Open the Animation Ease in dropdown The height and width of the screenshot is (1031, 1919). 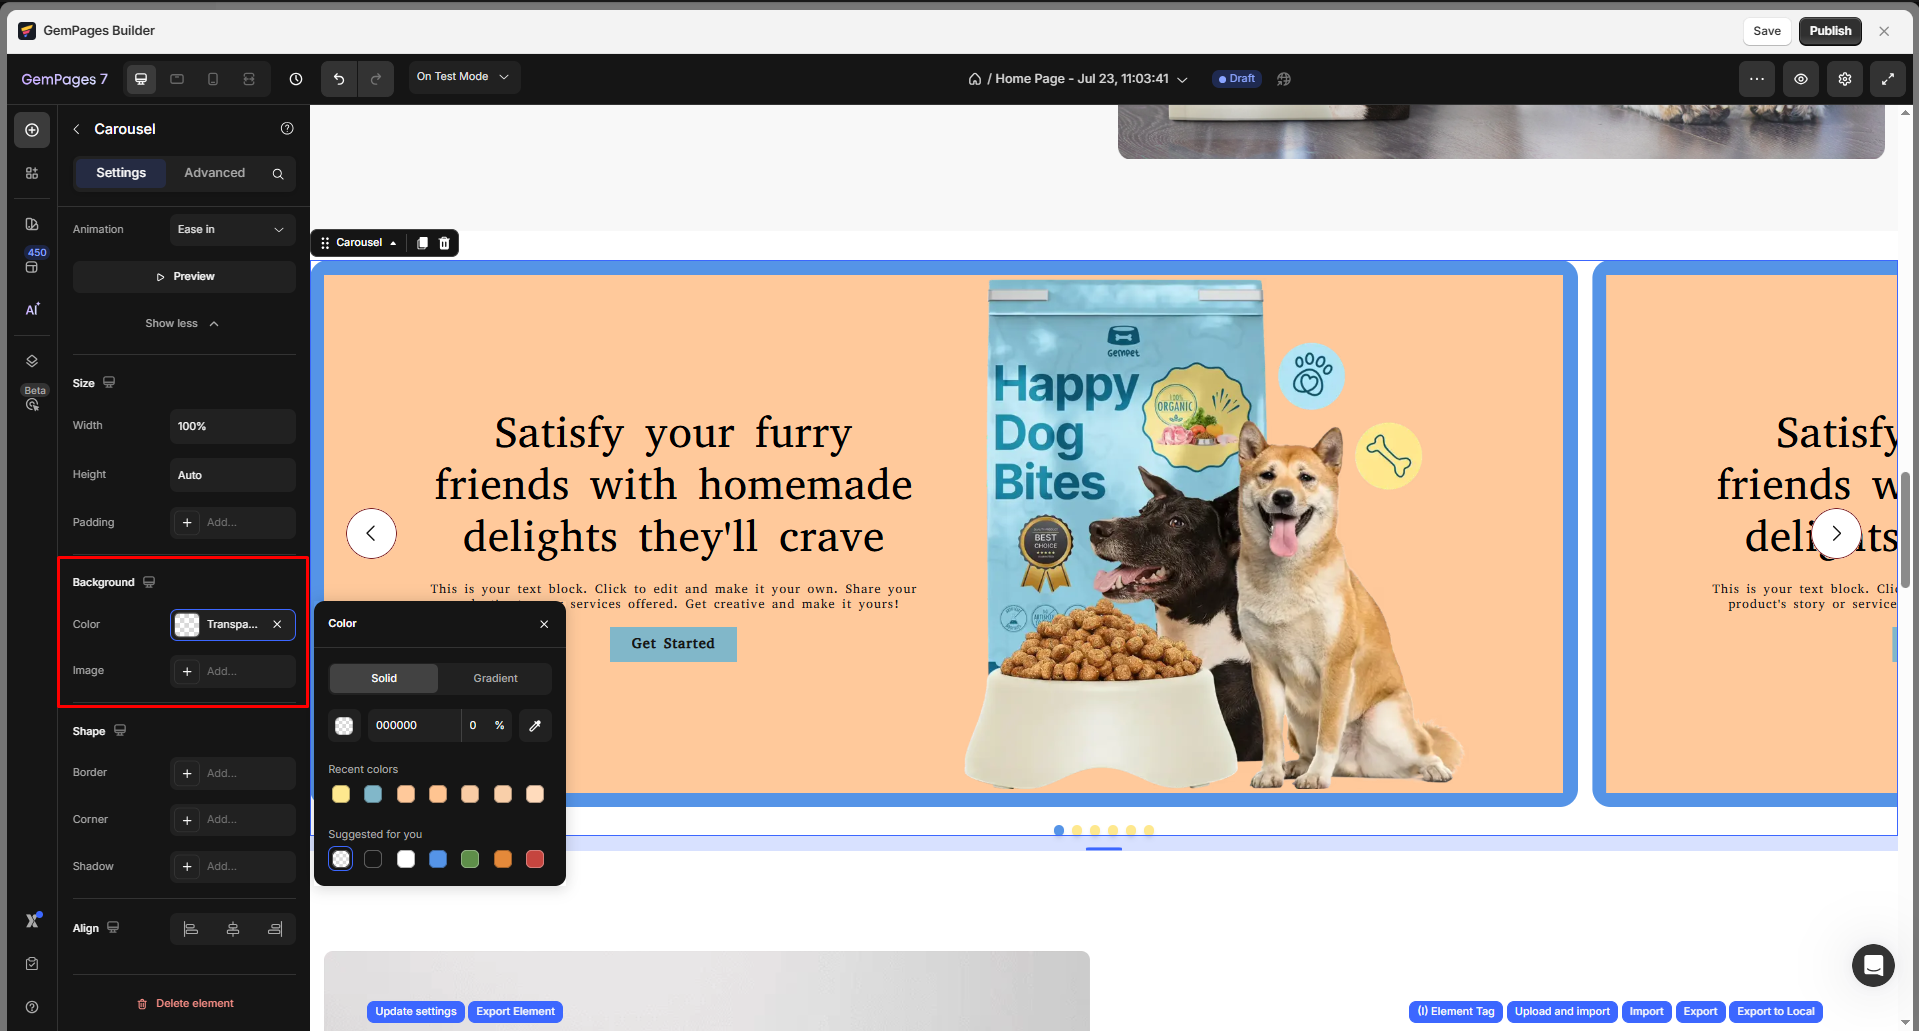pyautogui.click(x=232, y=230)
